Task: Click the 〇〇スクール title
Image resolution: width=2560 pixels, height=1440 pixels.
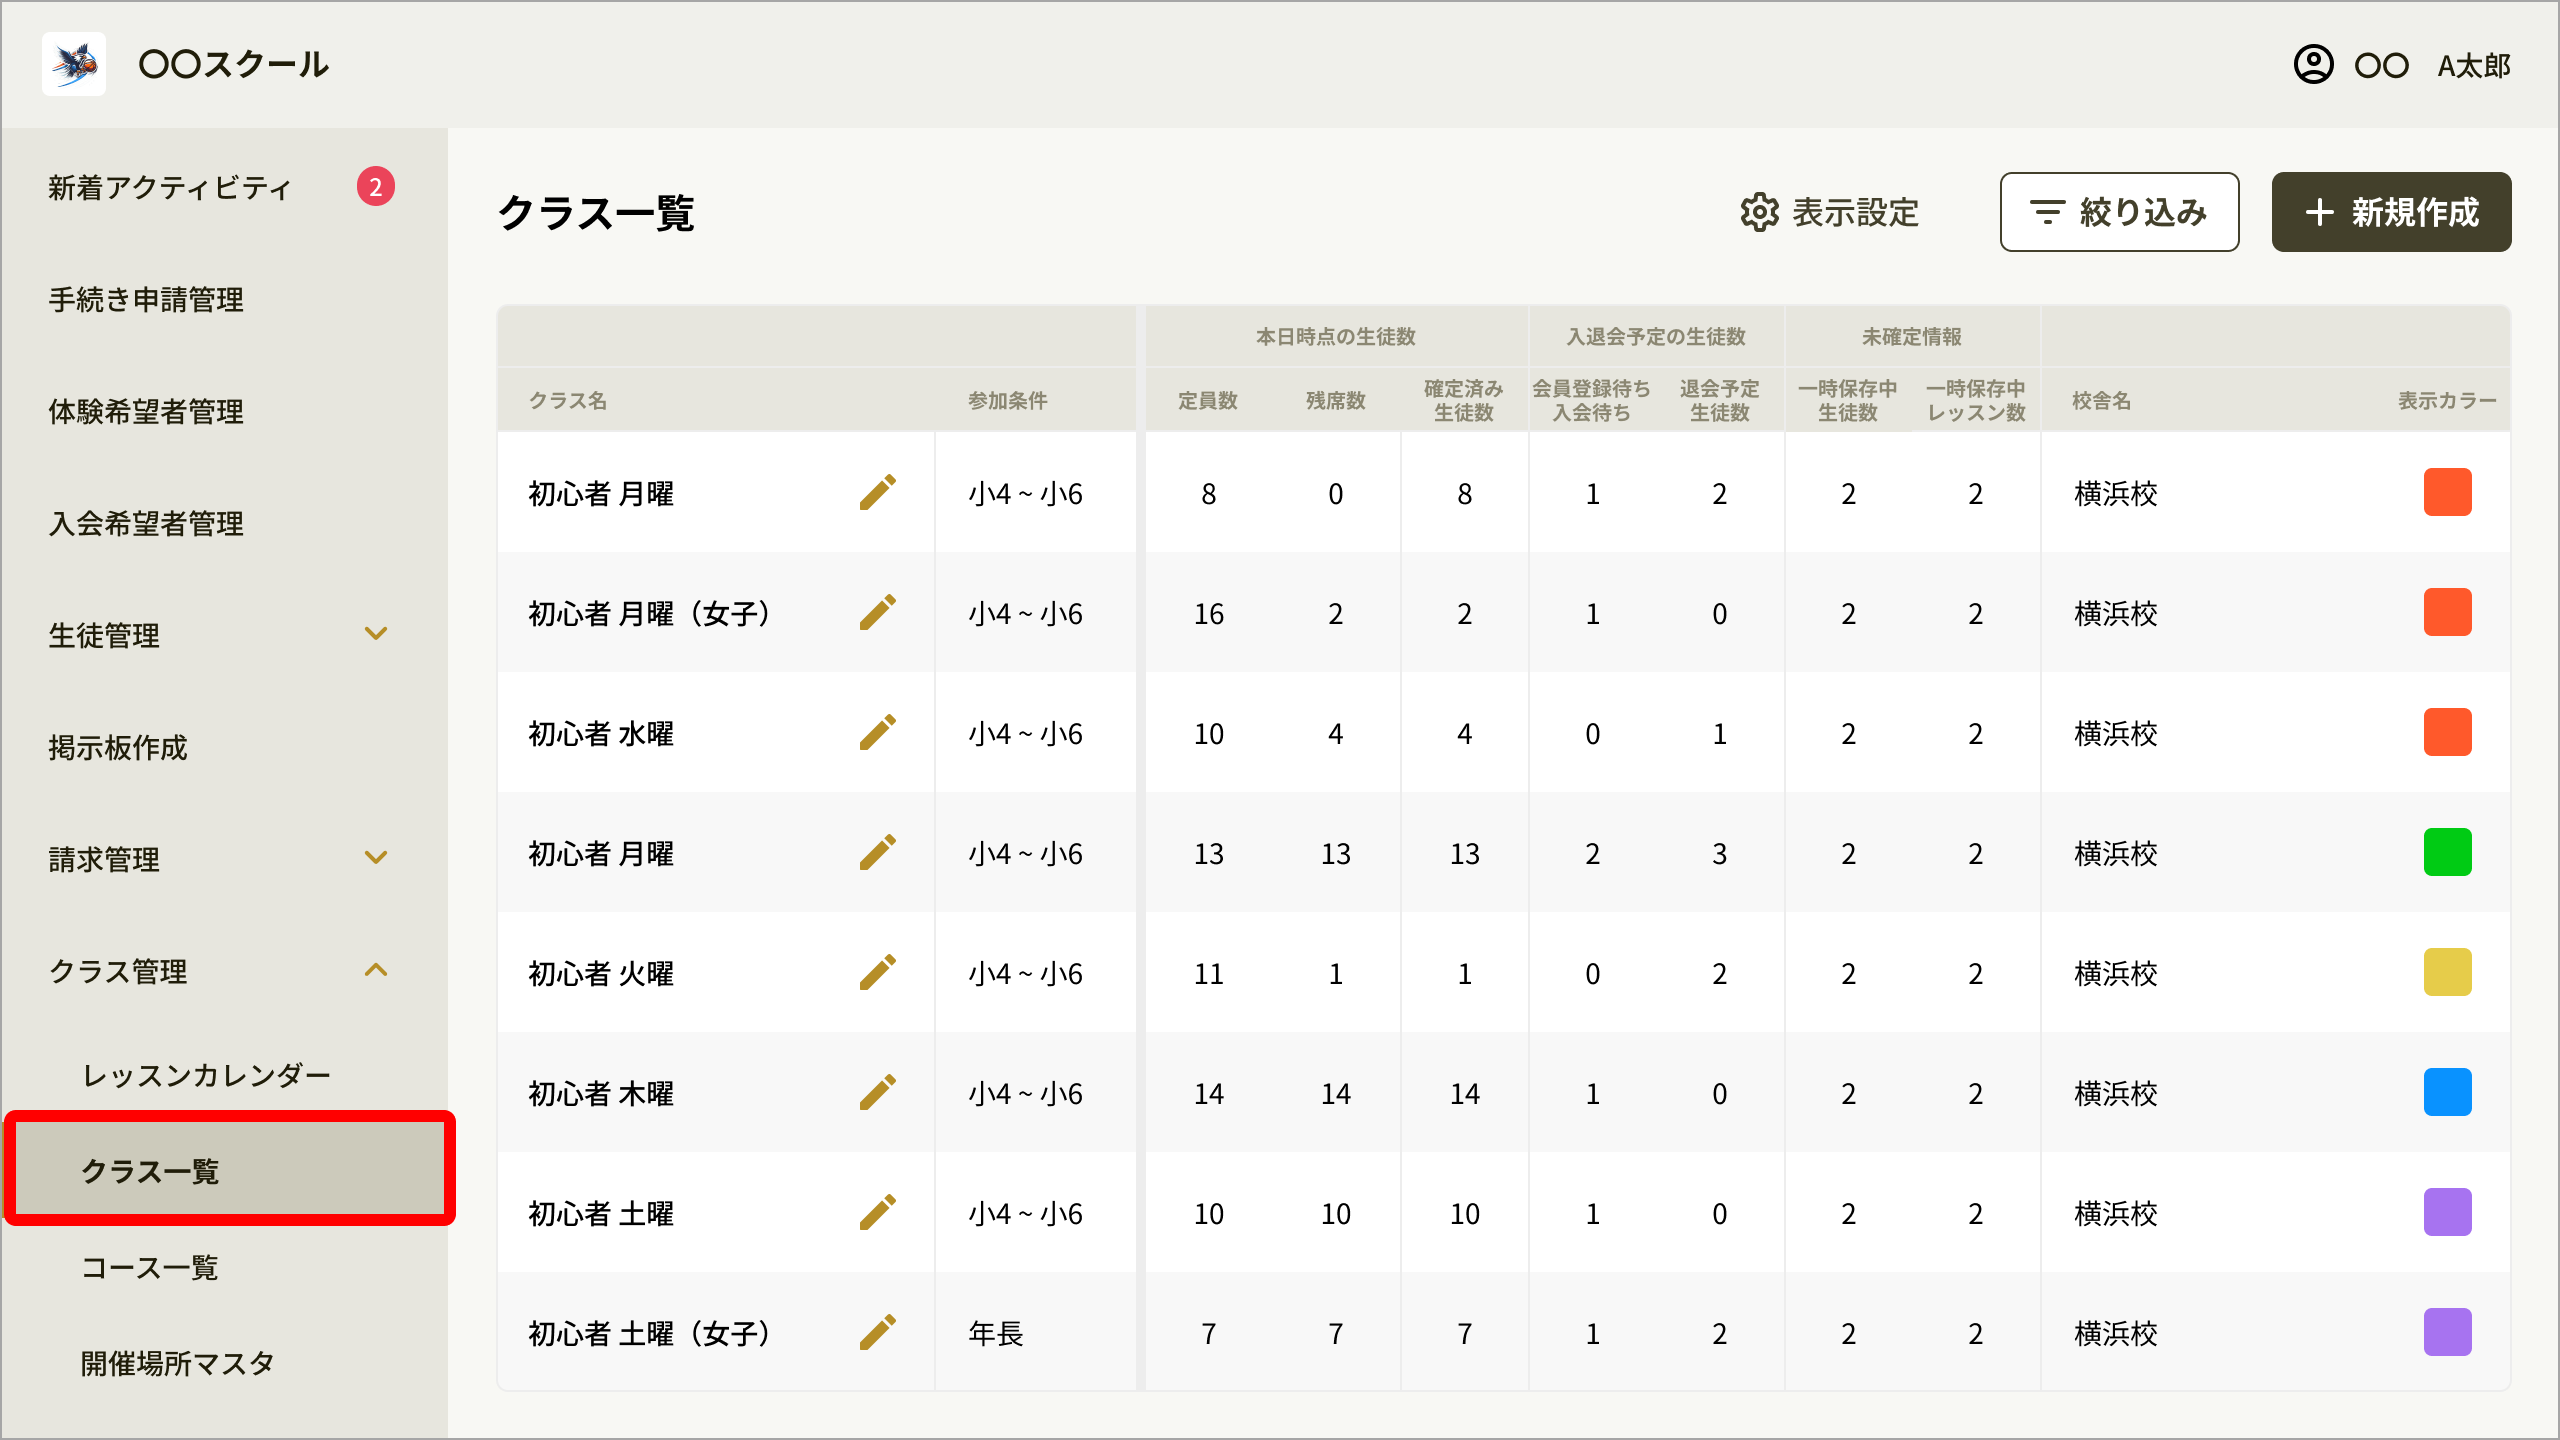Action: (234, 65)
